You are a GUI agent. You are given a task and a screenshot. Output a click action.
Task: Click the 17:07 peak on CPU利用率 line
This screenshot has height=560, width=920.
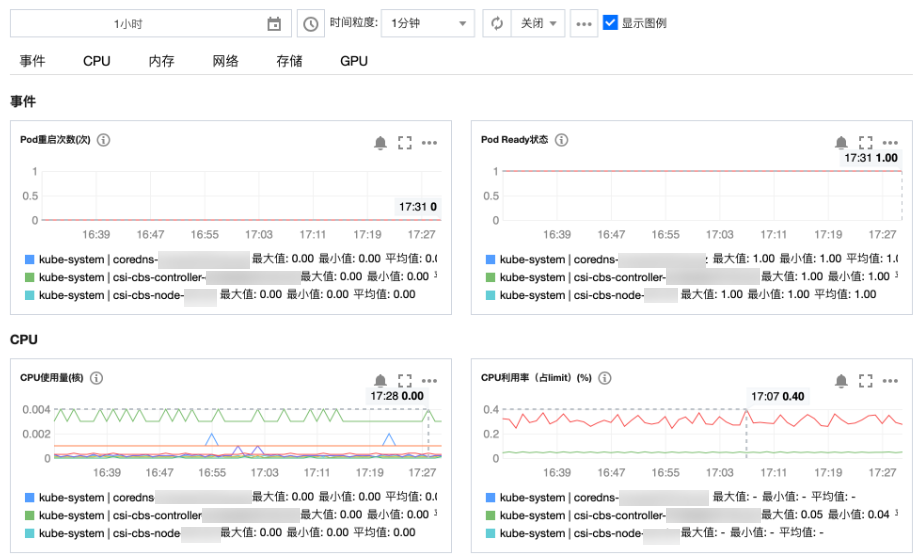point(746,411)
